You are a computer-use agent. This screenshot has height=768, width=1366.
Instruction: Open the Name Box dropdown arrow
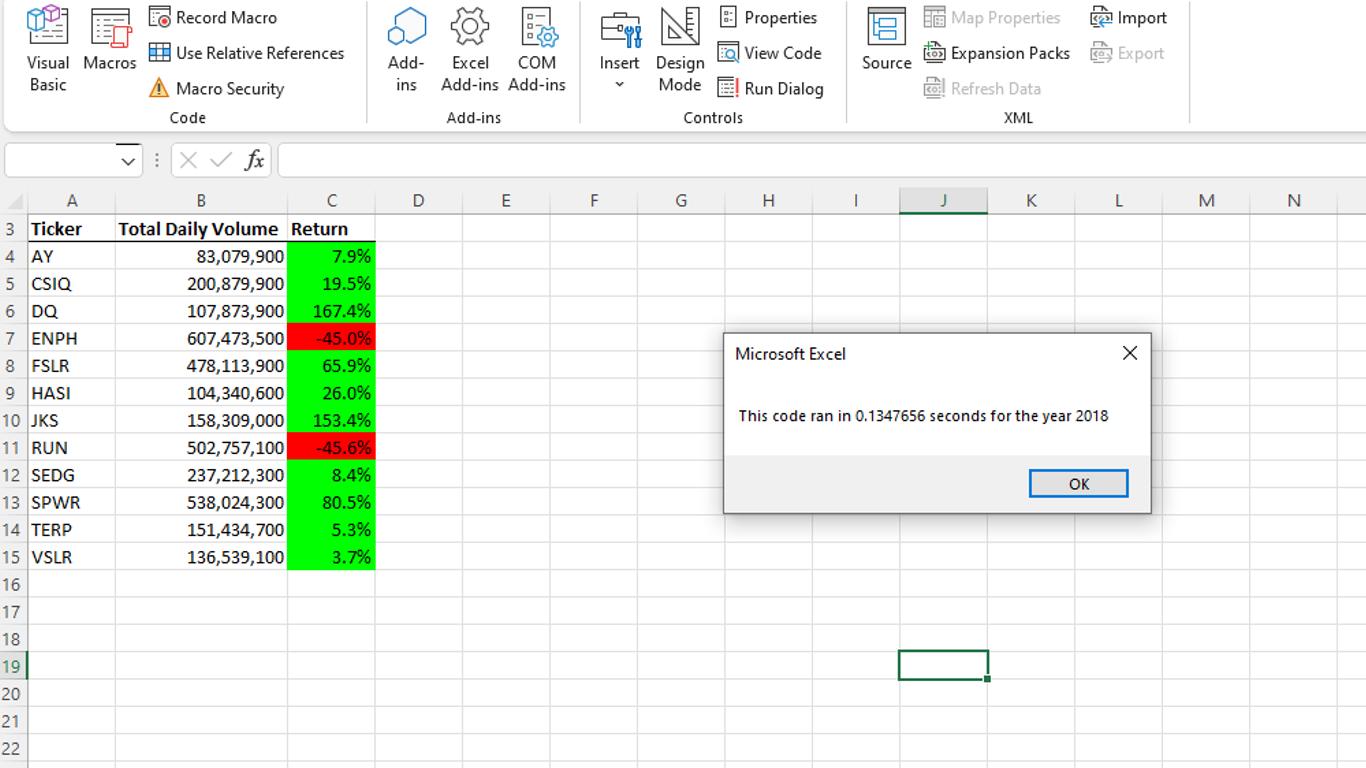128,160
